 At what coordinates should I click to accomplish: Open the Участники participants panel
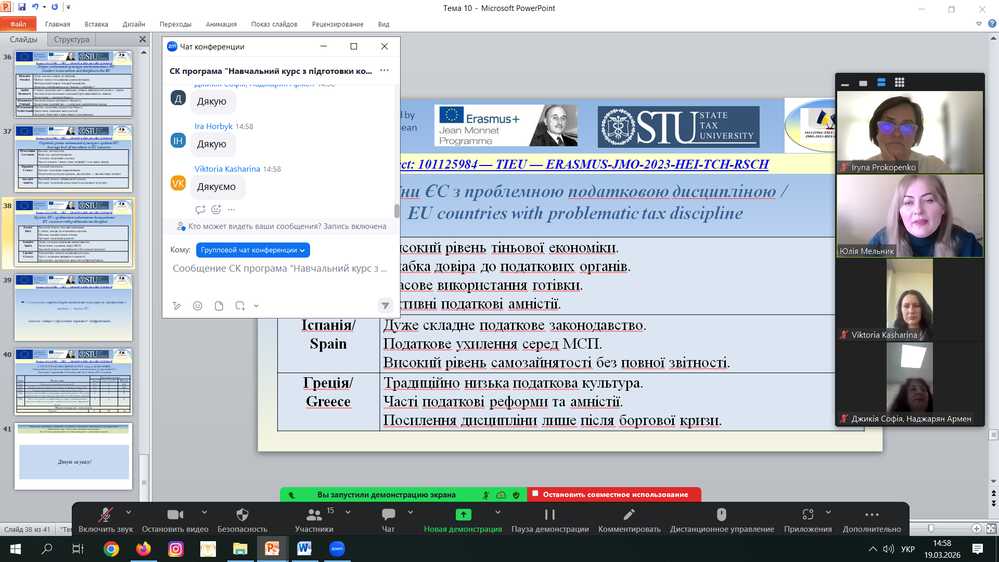tap(313, 515)
